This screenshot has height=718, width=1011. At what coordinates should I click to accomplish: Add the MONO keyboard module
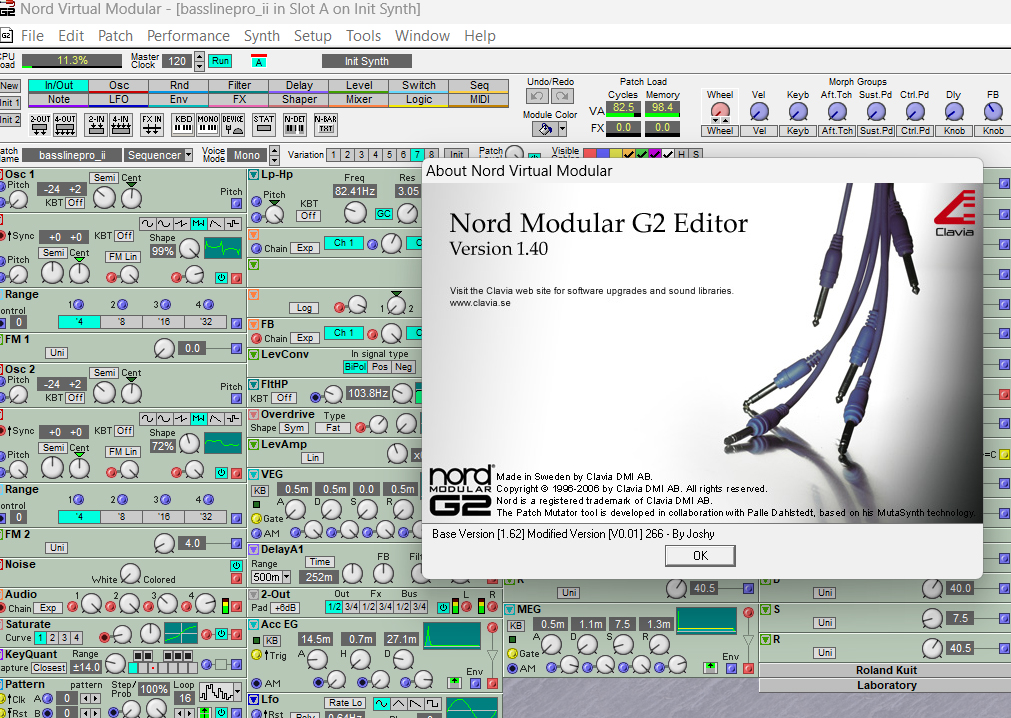pyautogui.click(x=208, y=125)
